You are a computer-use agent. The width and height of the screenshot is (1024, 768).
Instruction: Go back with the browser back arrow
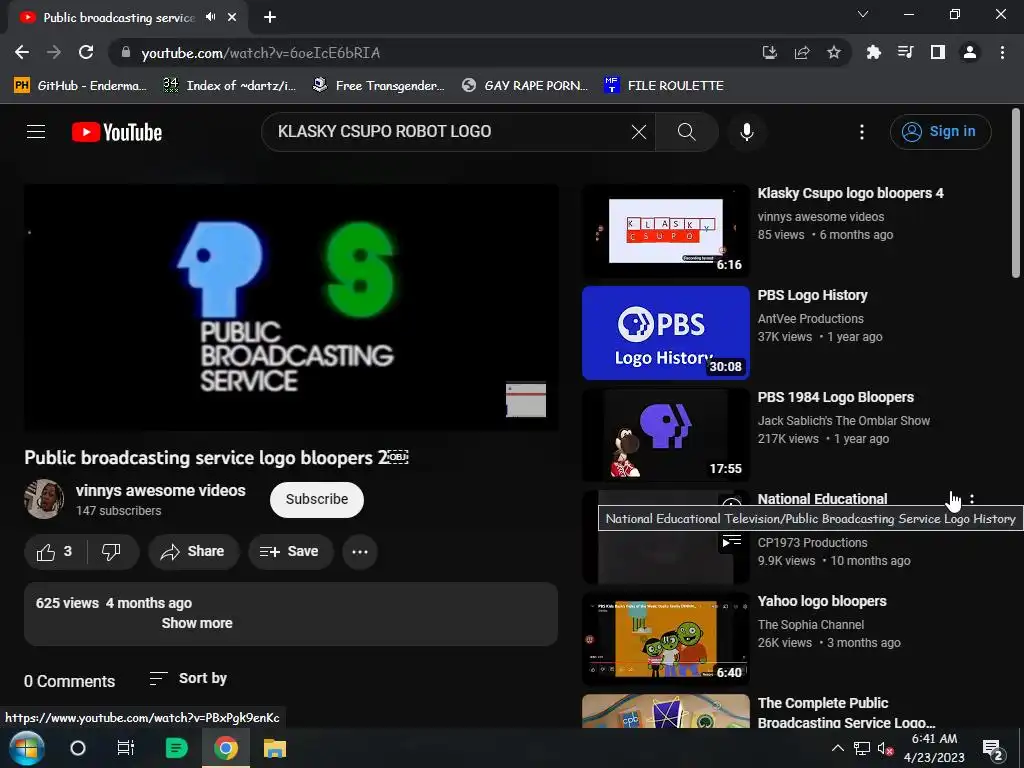(x=22, y=52)
